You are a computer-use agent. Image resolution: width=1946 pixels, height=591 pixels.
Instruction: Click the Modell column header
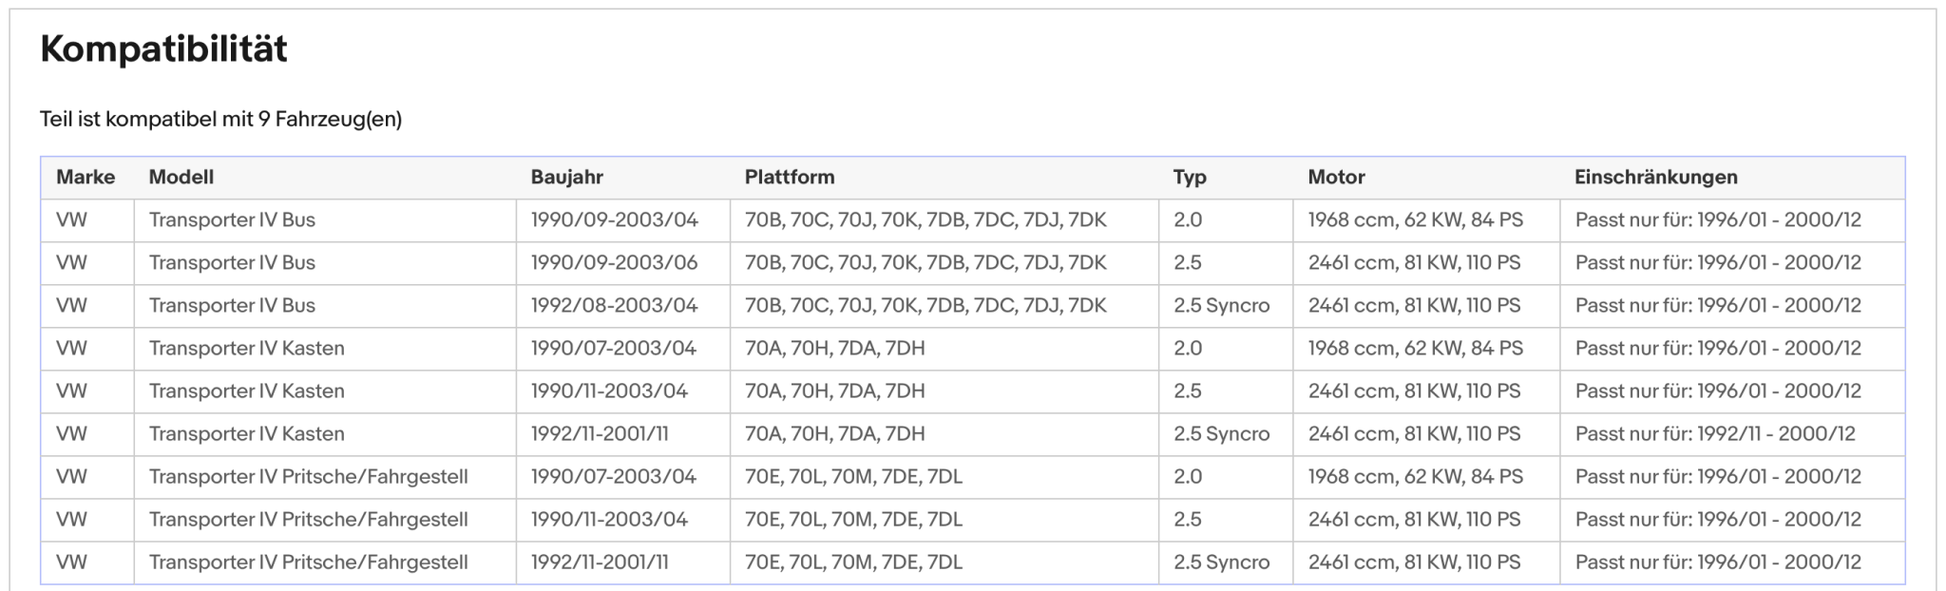click(181, 177)
